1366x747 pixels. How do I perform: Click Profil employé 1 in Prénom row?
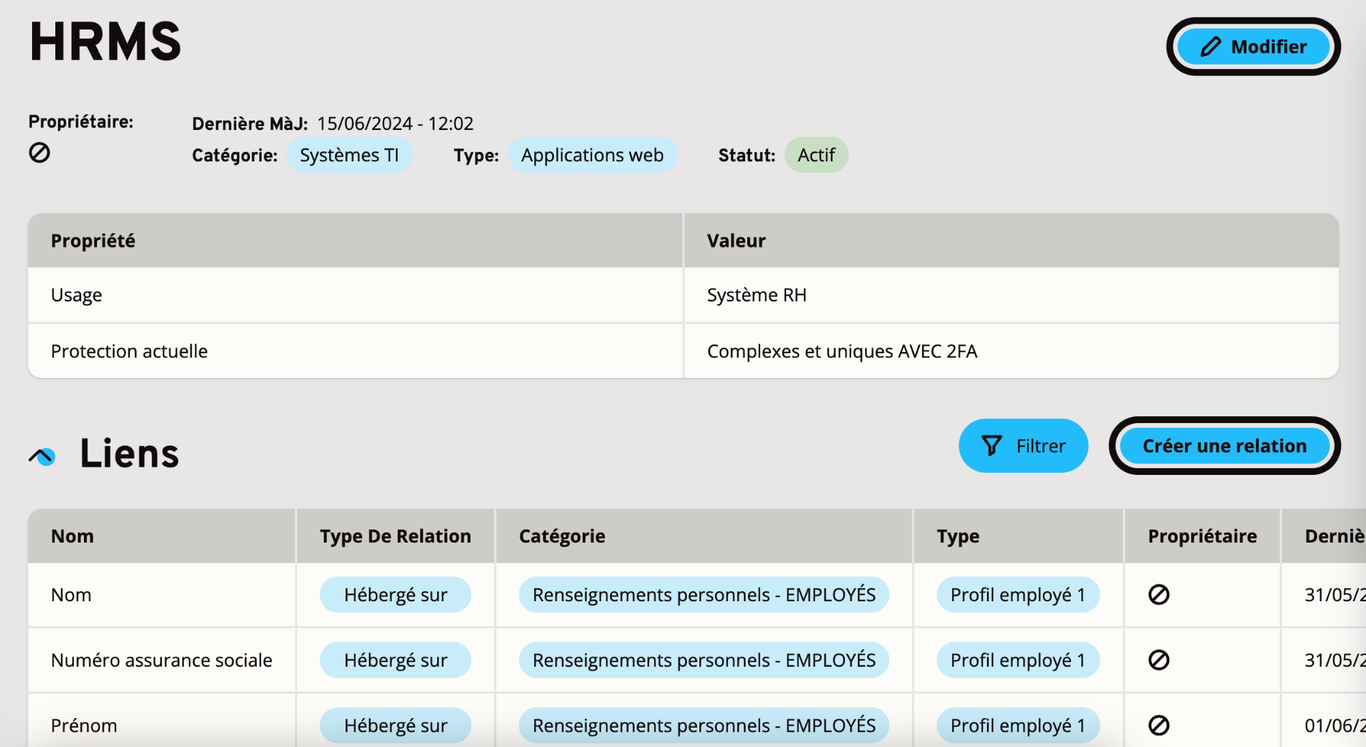[1018, 725]
